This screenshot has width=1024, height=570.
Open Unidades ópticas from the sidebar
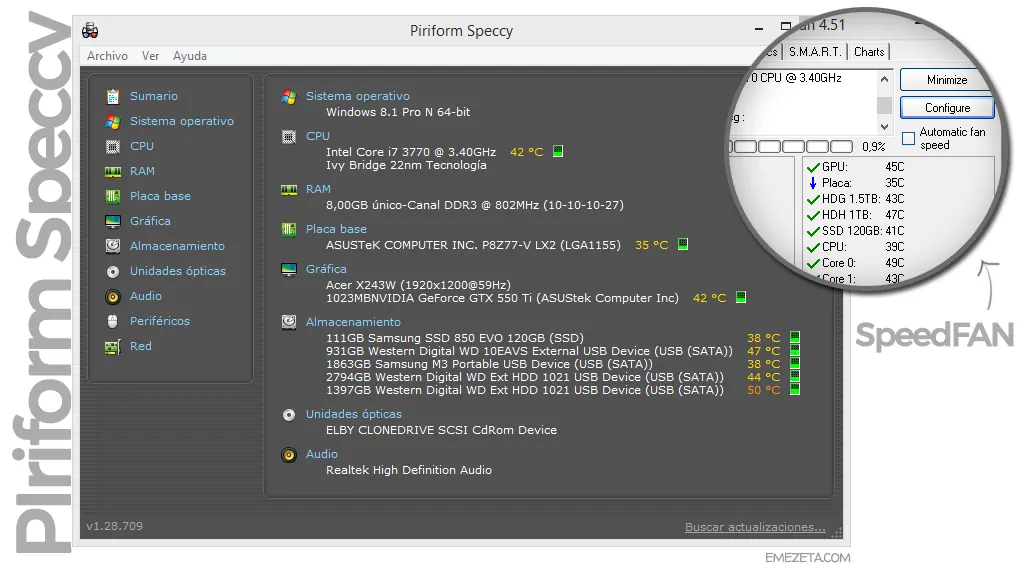[177, 271]
